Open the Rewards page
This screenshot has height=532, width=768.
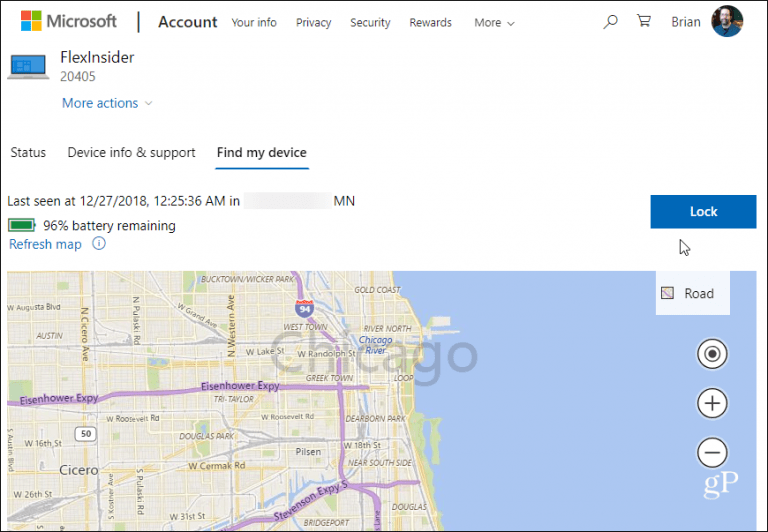(x=431, y=23)
